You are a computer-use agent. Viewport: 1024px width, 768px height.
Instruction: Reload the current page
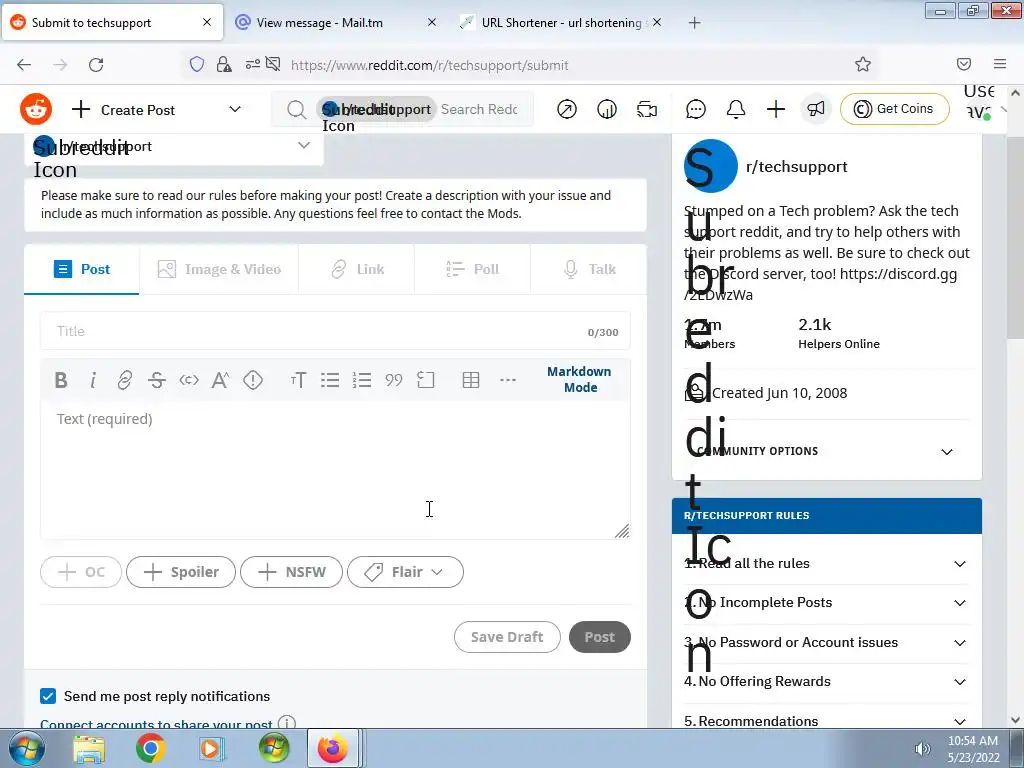coord(96,65)
